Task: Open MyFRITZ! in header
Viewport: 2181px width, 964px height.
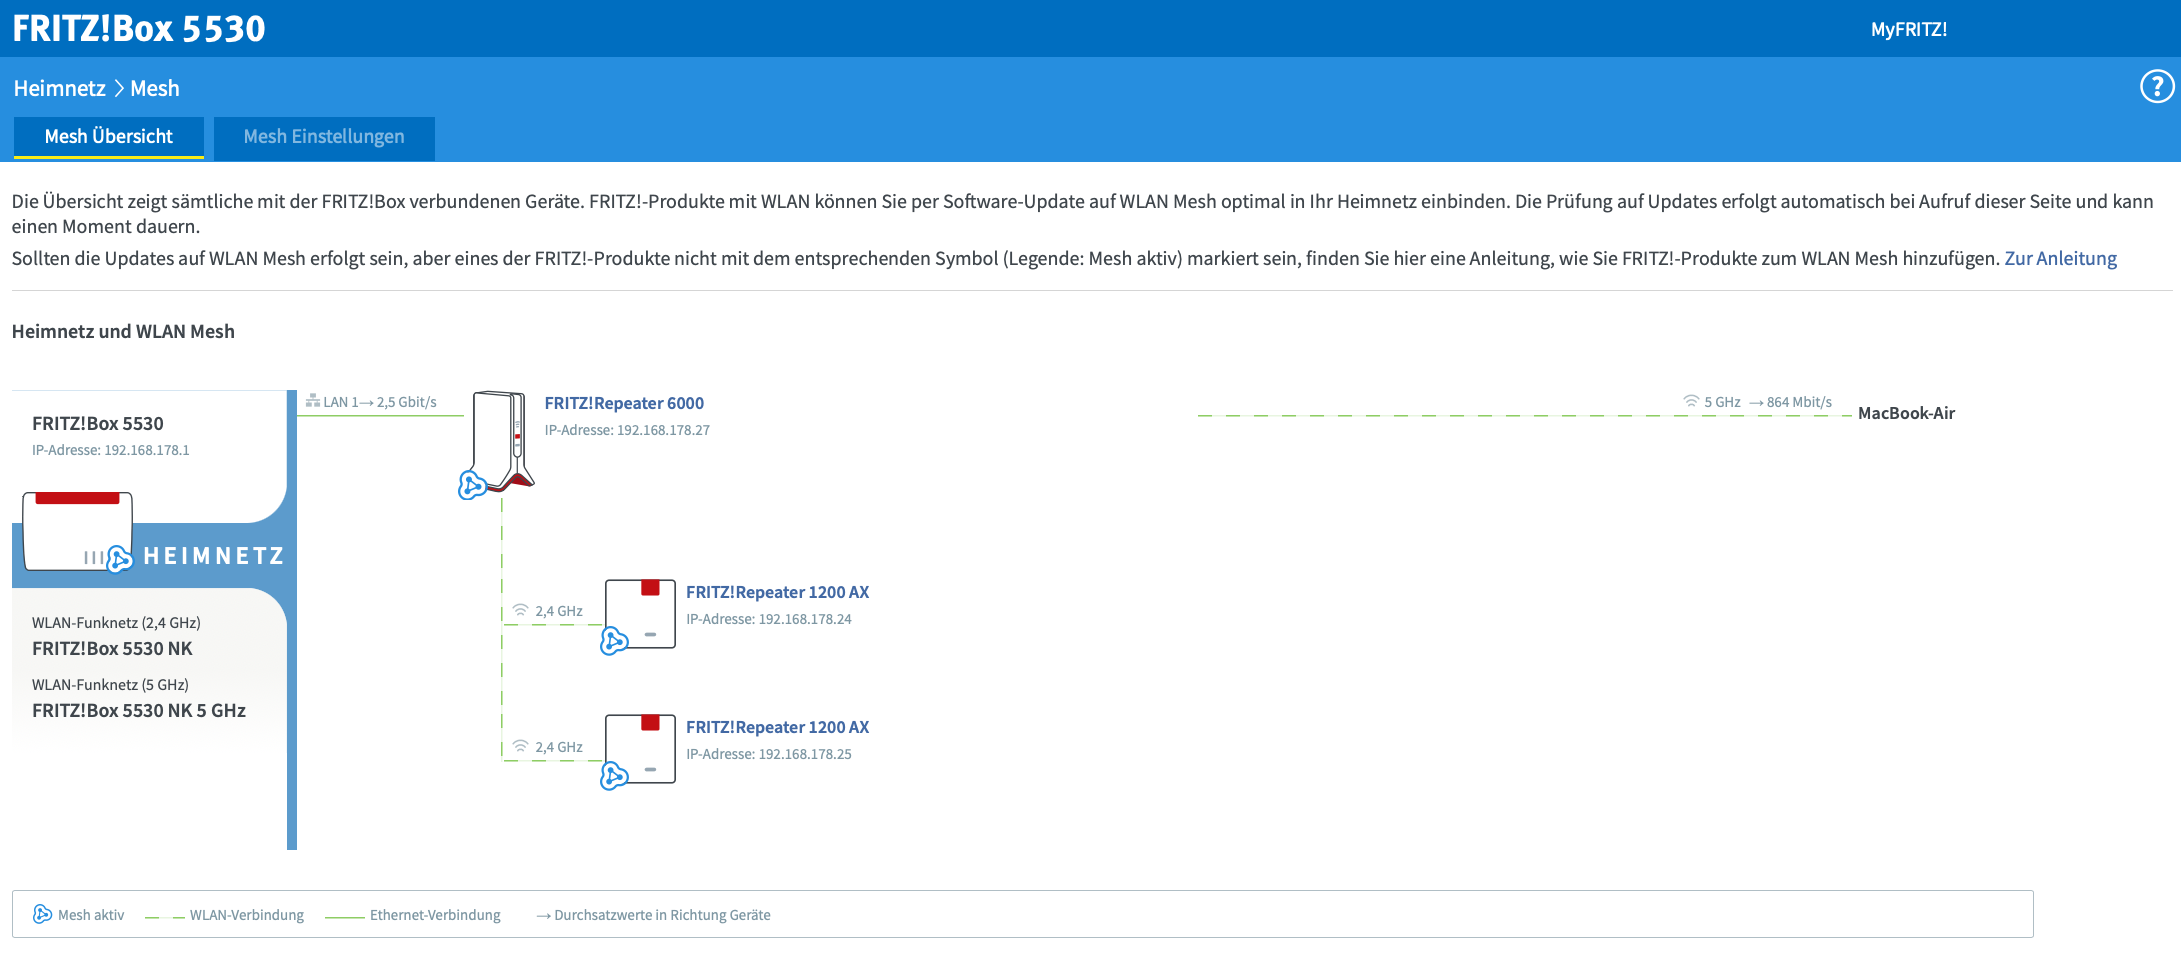Action: 1909,29
